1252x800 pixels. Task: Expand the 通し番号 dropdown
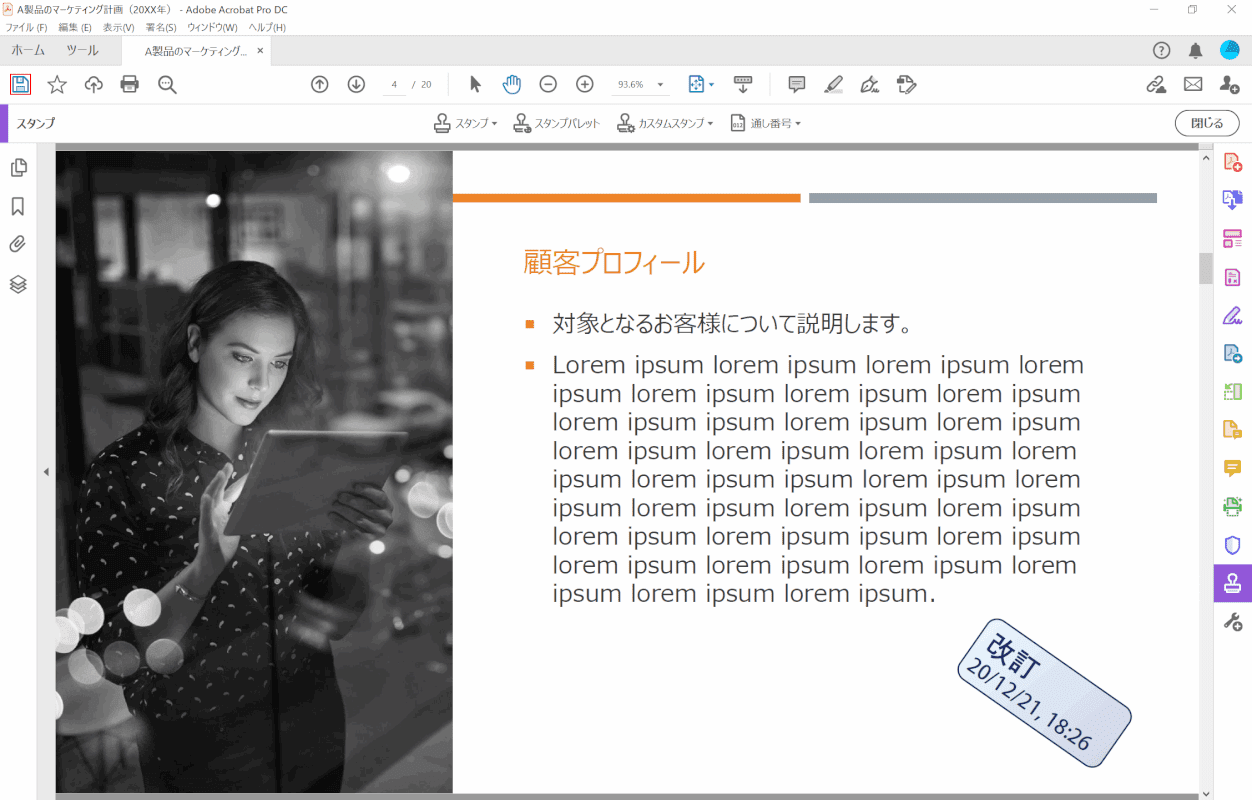click(765, 123)
